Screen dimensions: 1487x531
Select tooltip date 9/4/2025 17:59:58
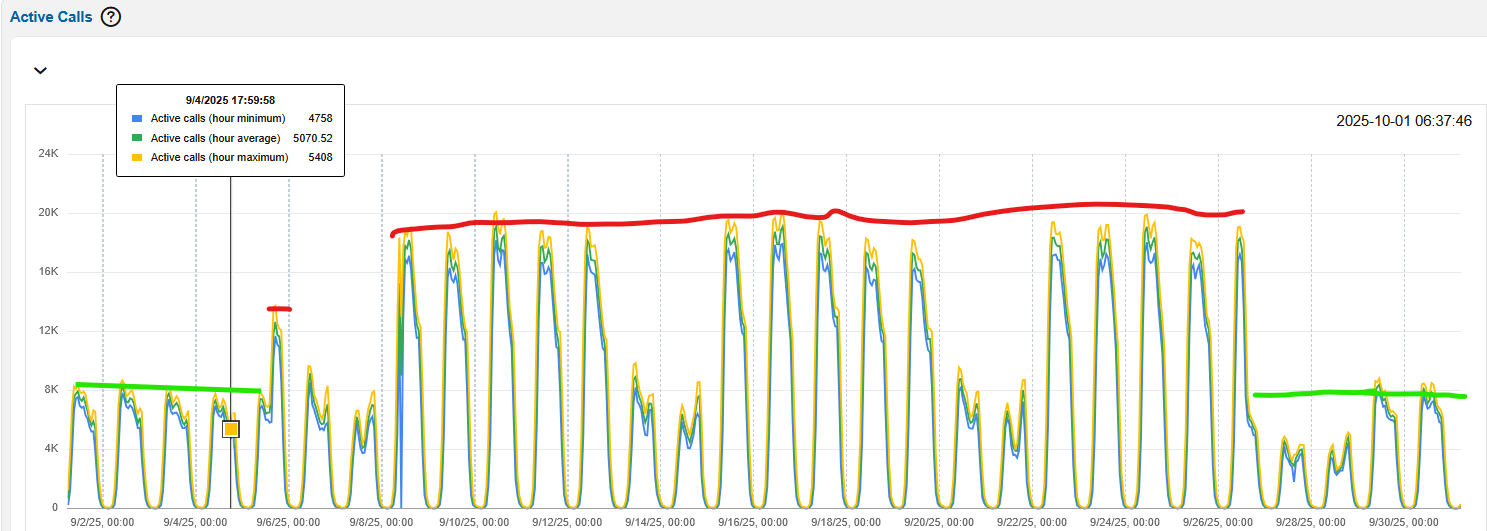(x=231, y=100)
